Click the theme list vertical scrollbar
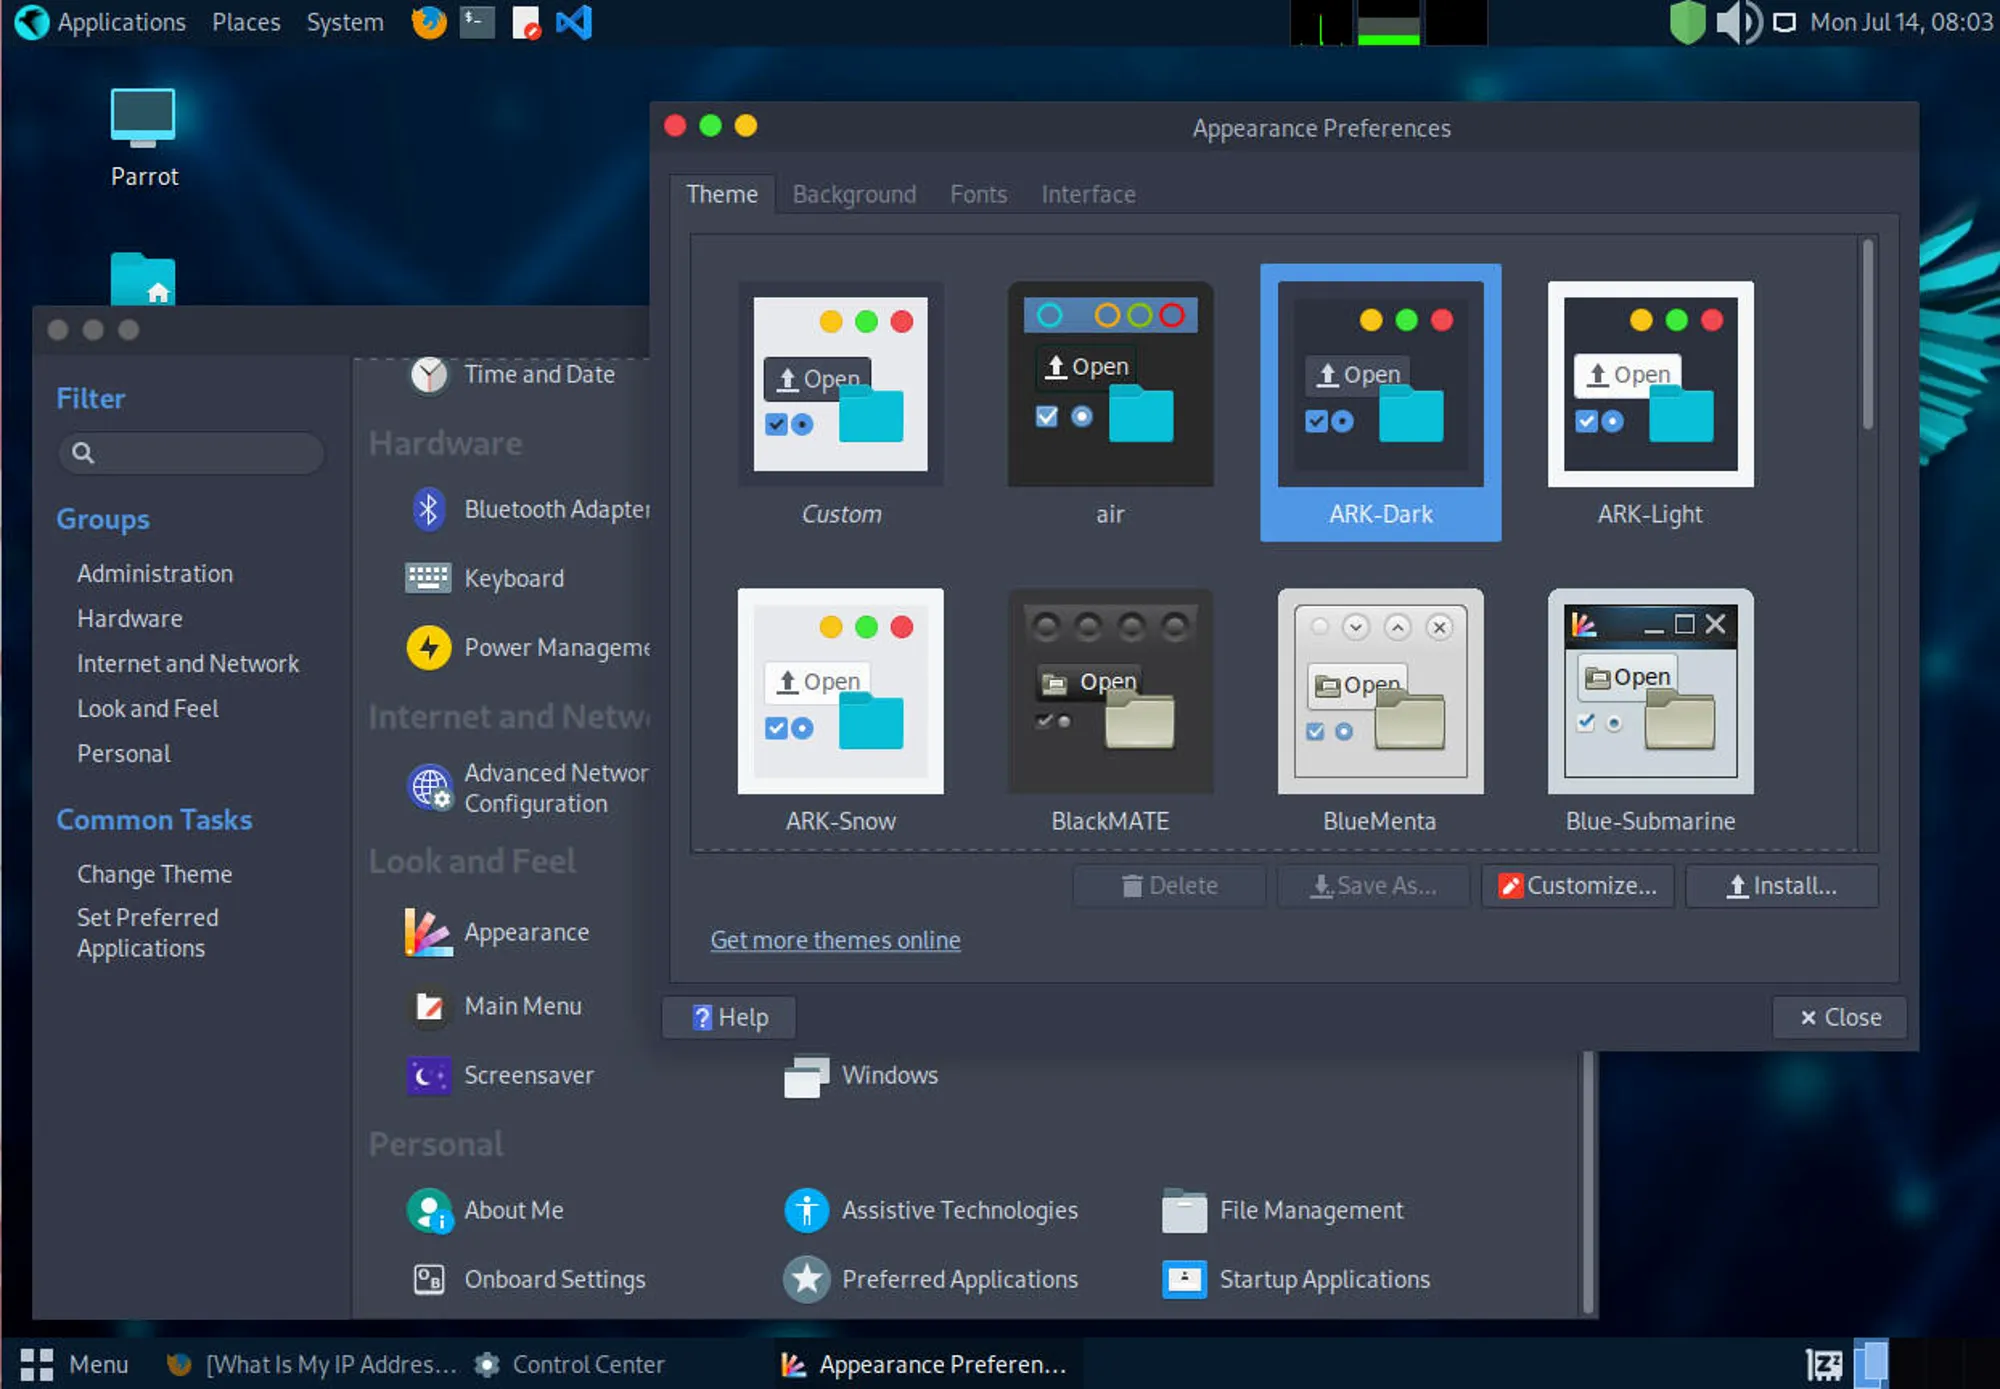 [1867, 334]
